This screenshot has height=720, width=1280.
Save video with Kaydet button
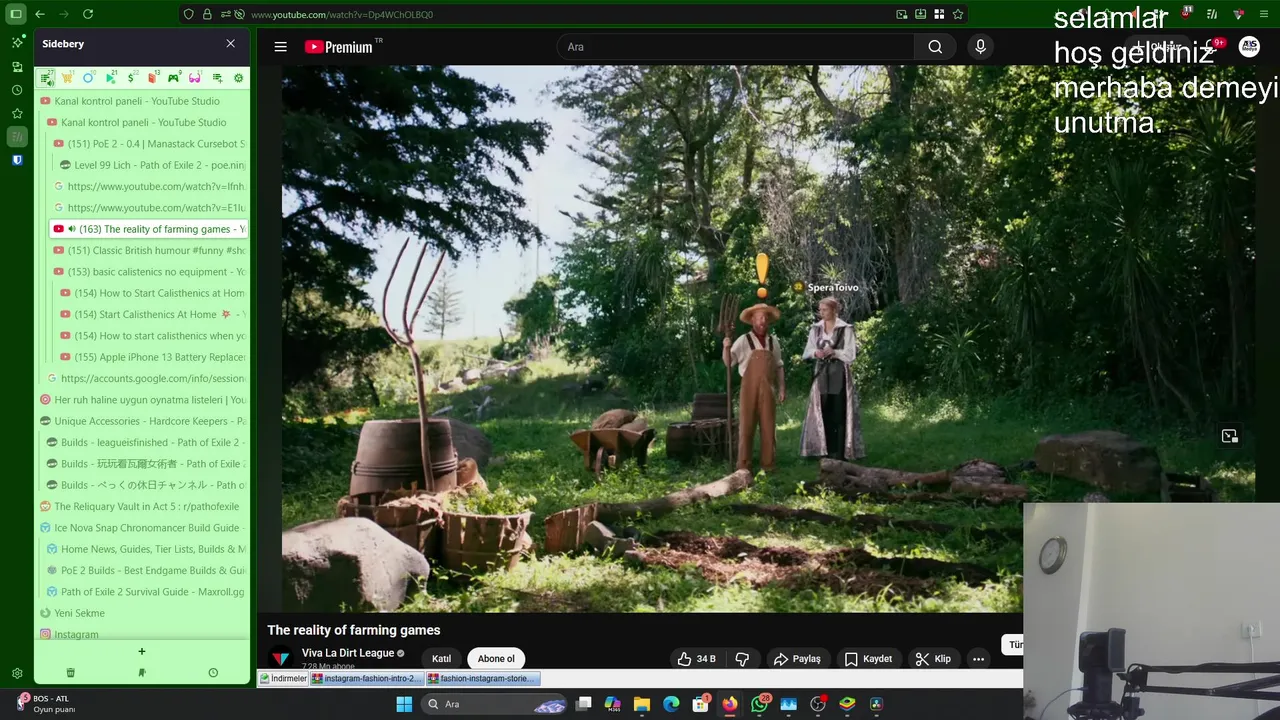[868, 659]
